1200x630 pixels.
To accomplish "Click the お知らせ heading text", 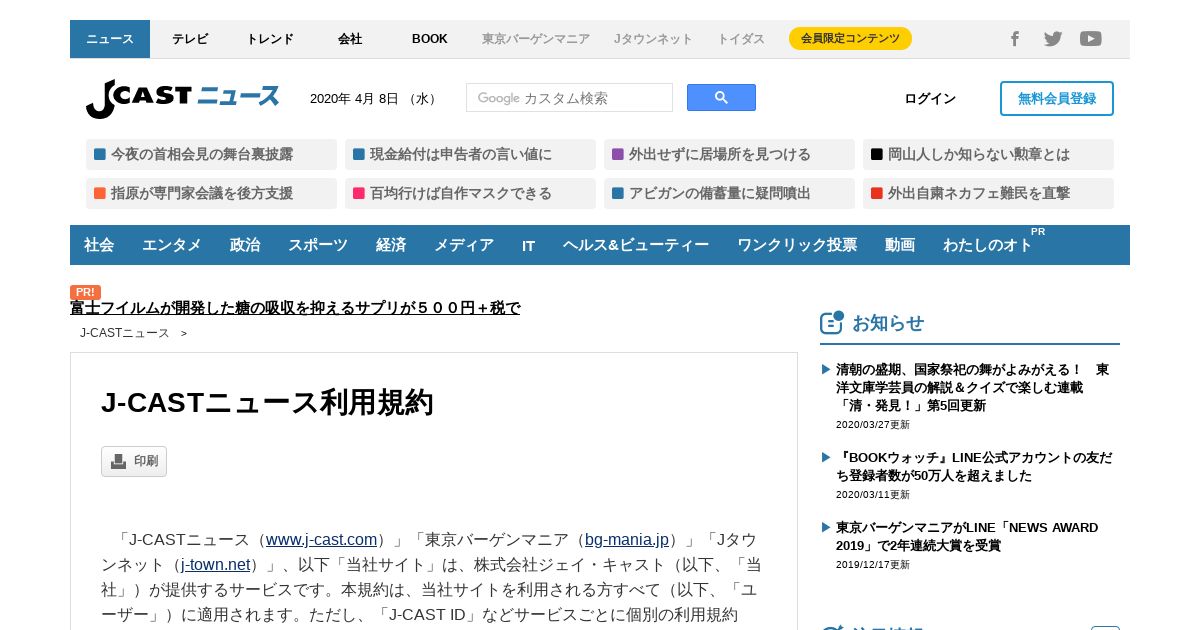I will [888, 323].
